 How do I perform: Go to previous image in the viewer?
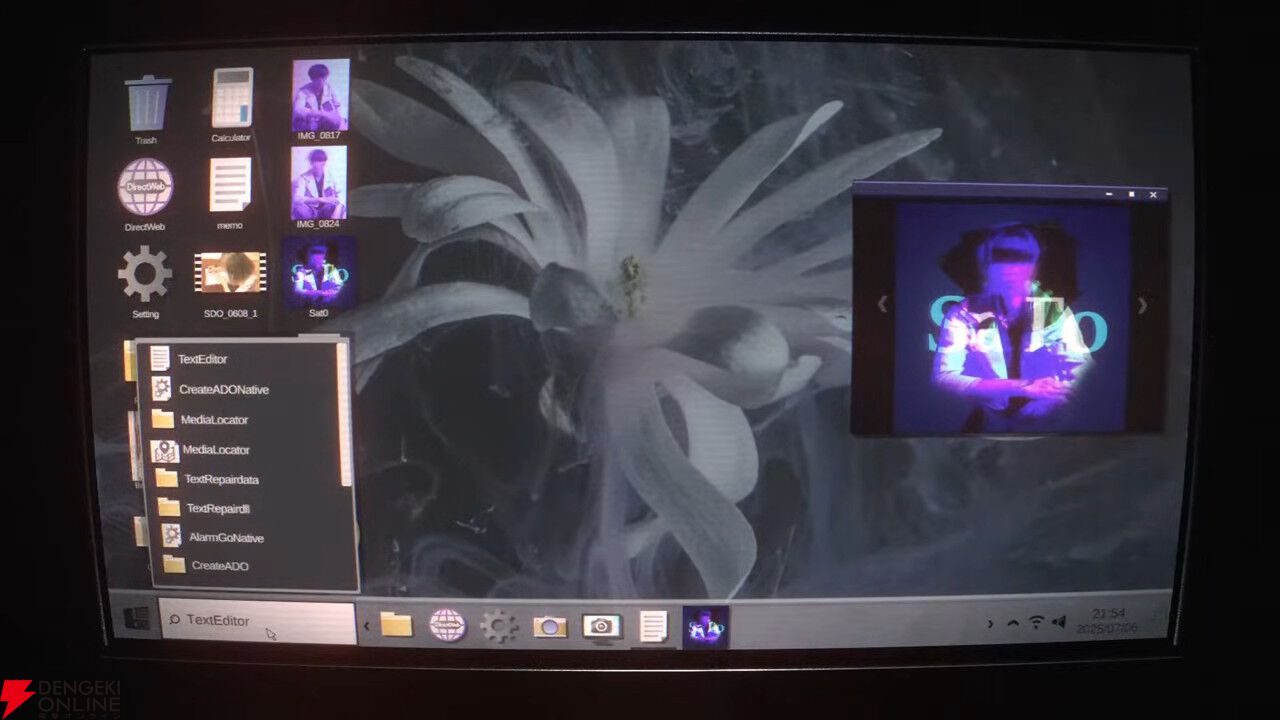click(882, 305)
